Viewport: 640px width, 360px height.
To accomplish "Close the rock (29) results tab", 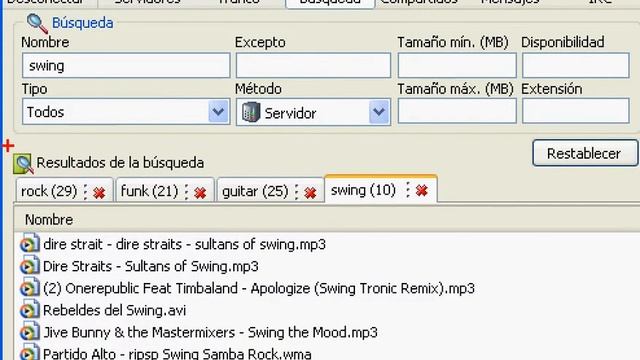I will pos(99,192).
